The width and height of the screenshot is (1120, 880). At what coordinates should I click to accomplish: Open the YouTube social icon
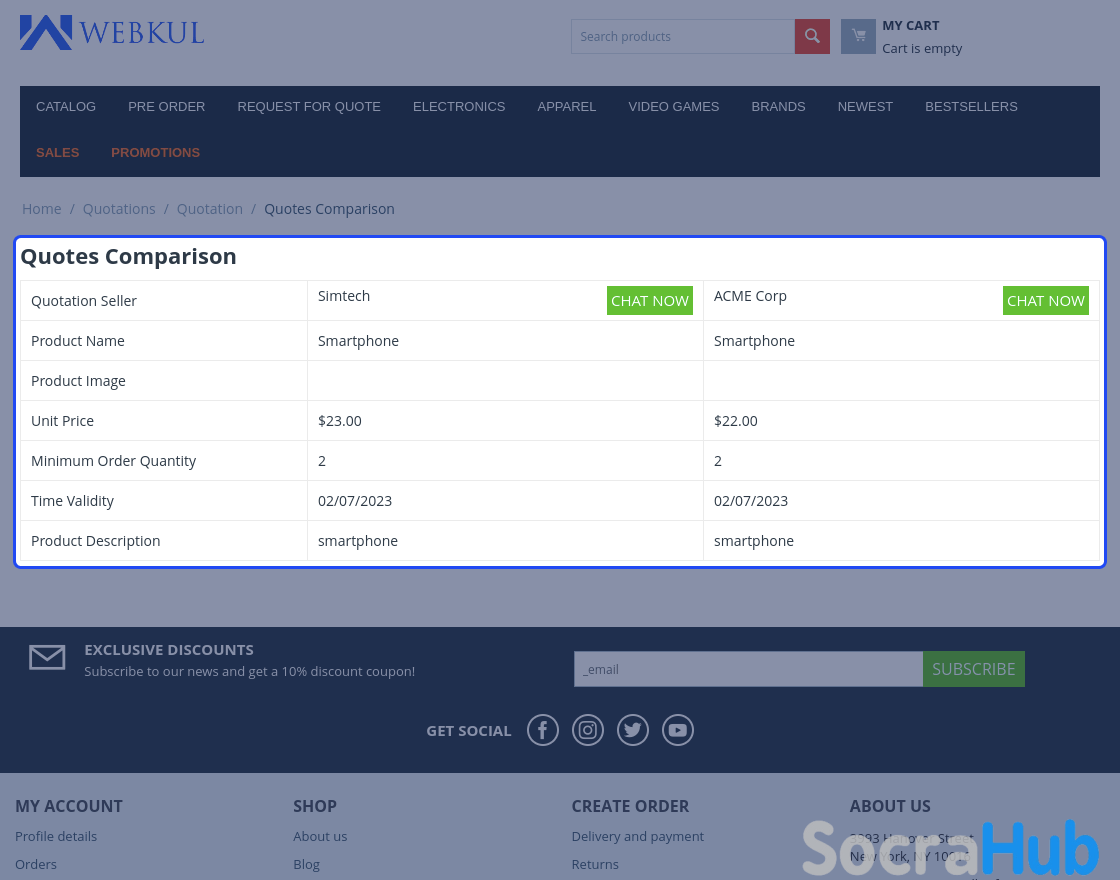678,730
